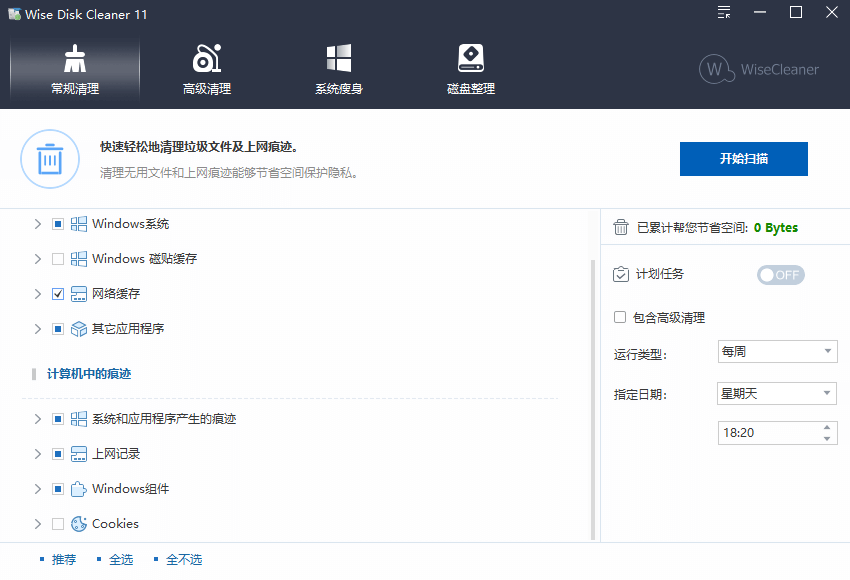Select the 全不选 (deselect all) link
This screenshot has width=850, height=580.
point(184,559)
